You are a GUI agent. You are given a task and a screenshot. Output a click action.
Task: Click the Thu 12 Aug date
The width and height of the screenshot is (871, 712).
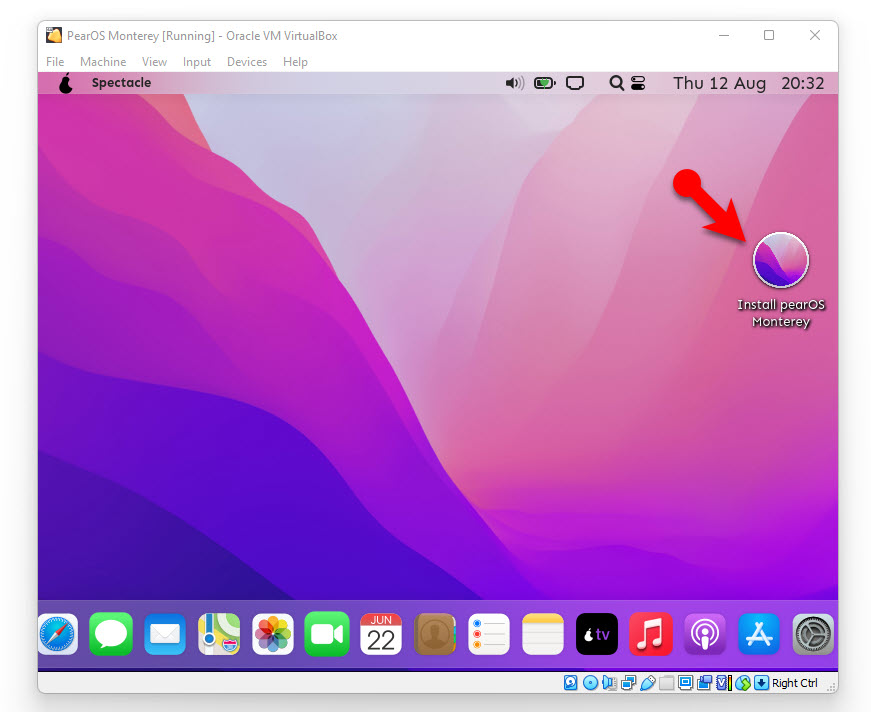point(719,83)
